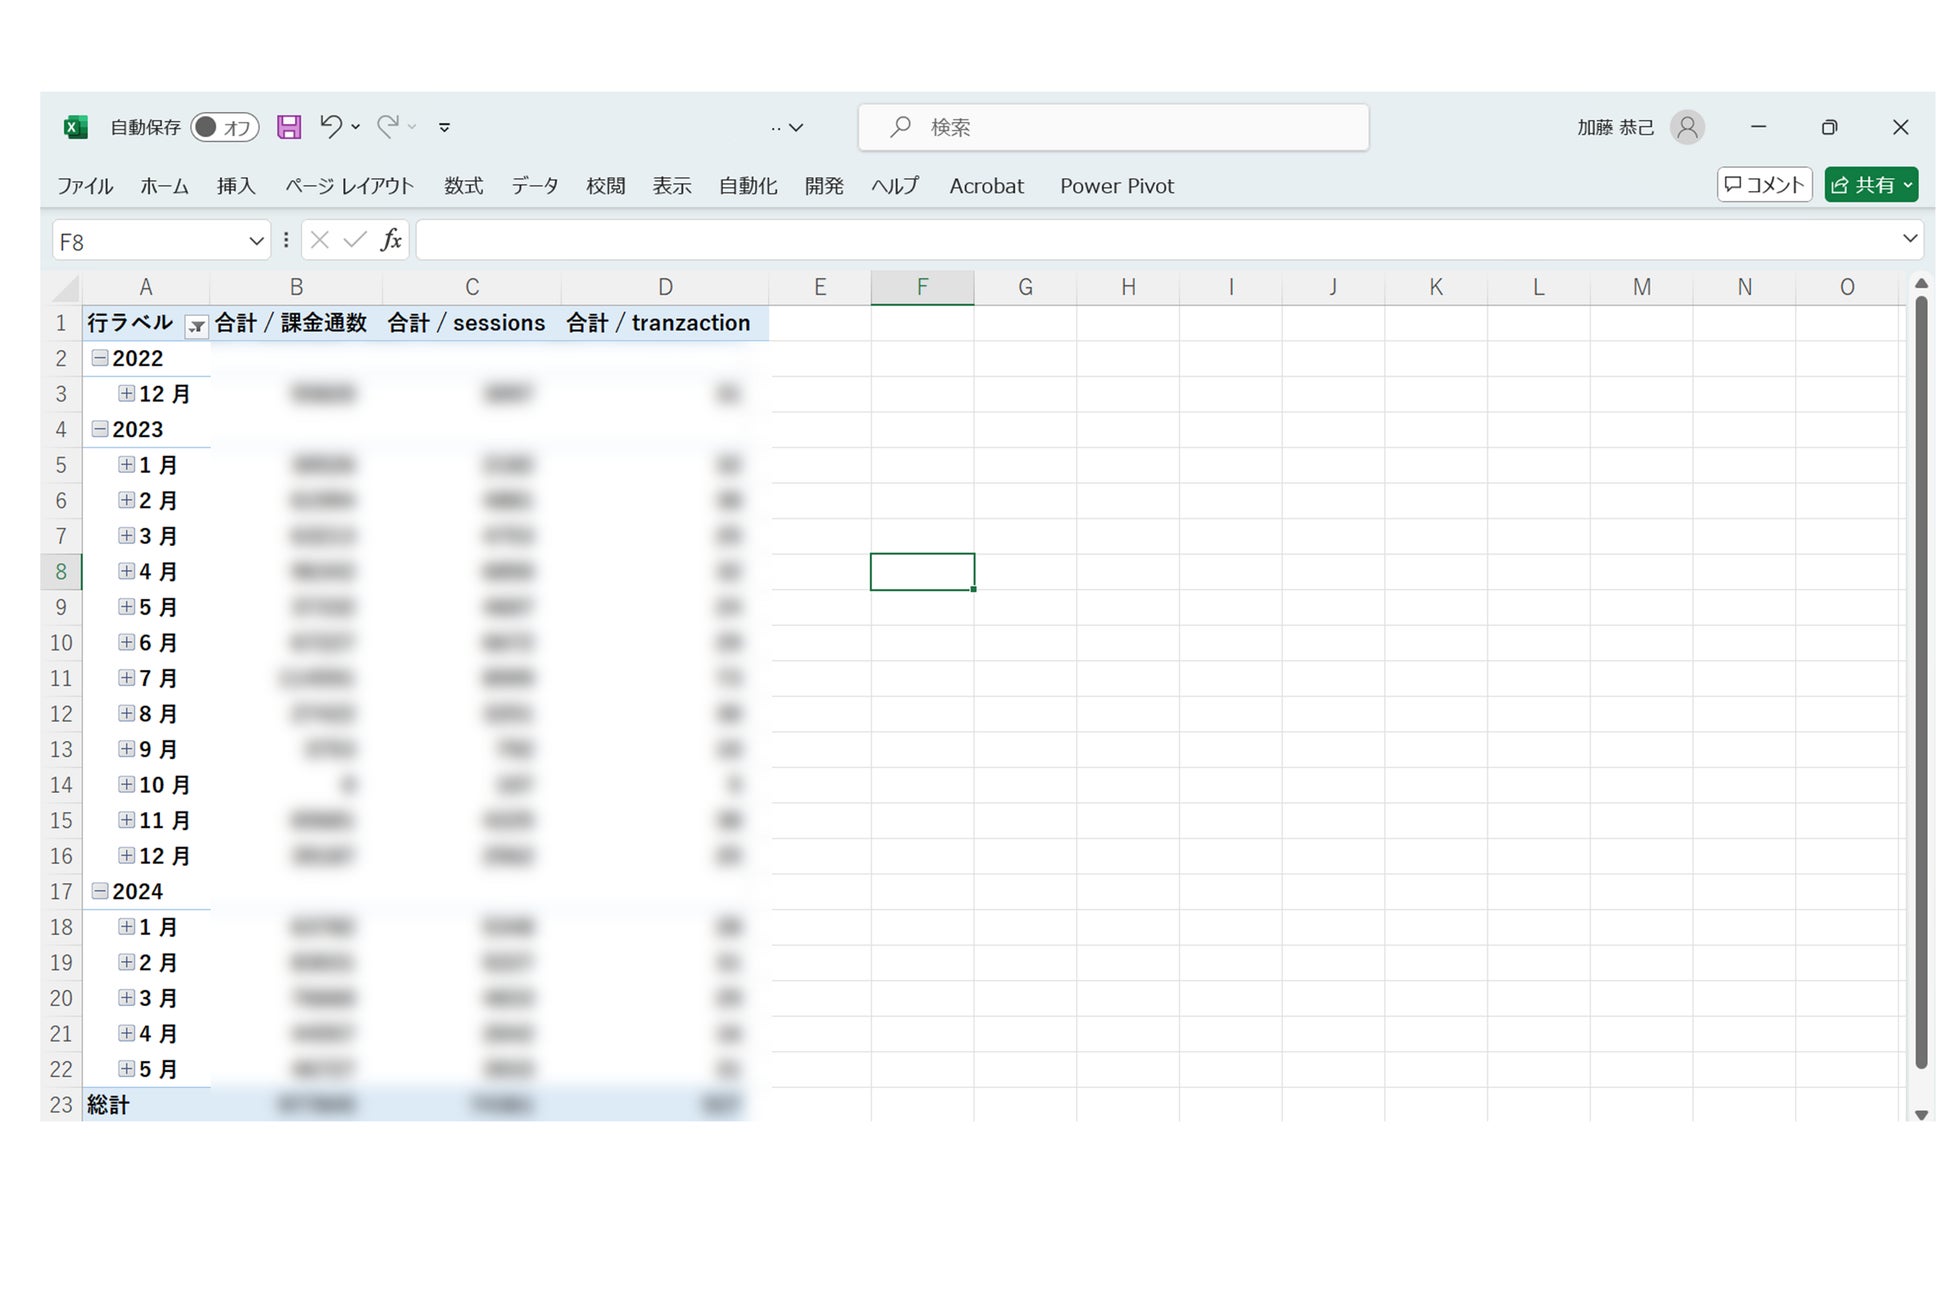
Task: Click the Excel logo icon
Action: [x=76, y=127]
